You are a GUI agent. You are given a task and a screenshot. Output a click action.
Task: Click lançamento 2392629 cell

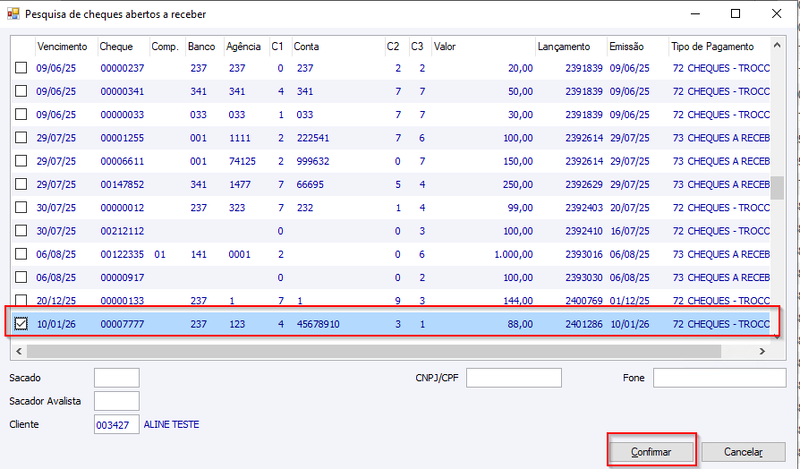[x=584, y=184]
